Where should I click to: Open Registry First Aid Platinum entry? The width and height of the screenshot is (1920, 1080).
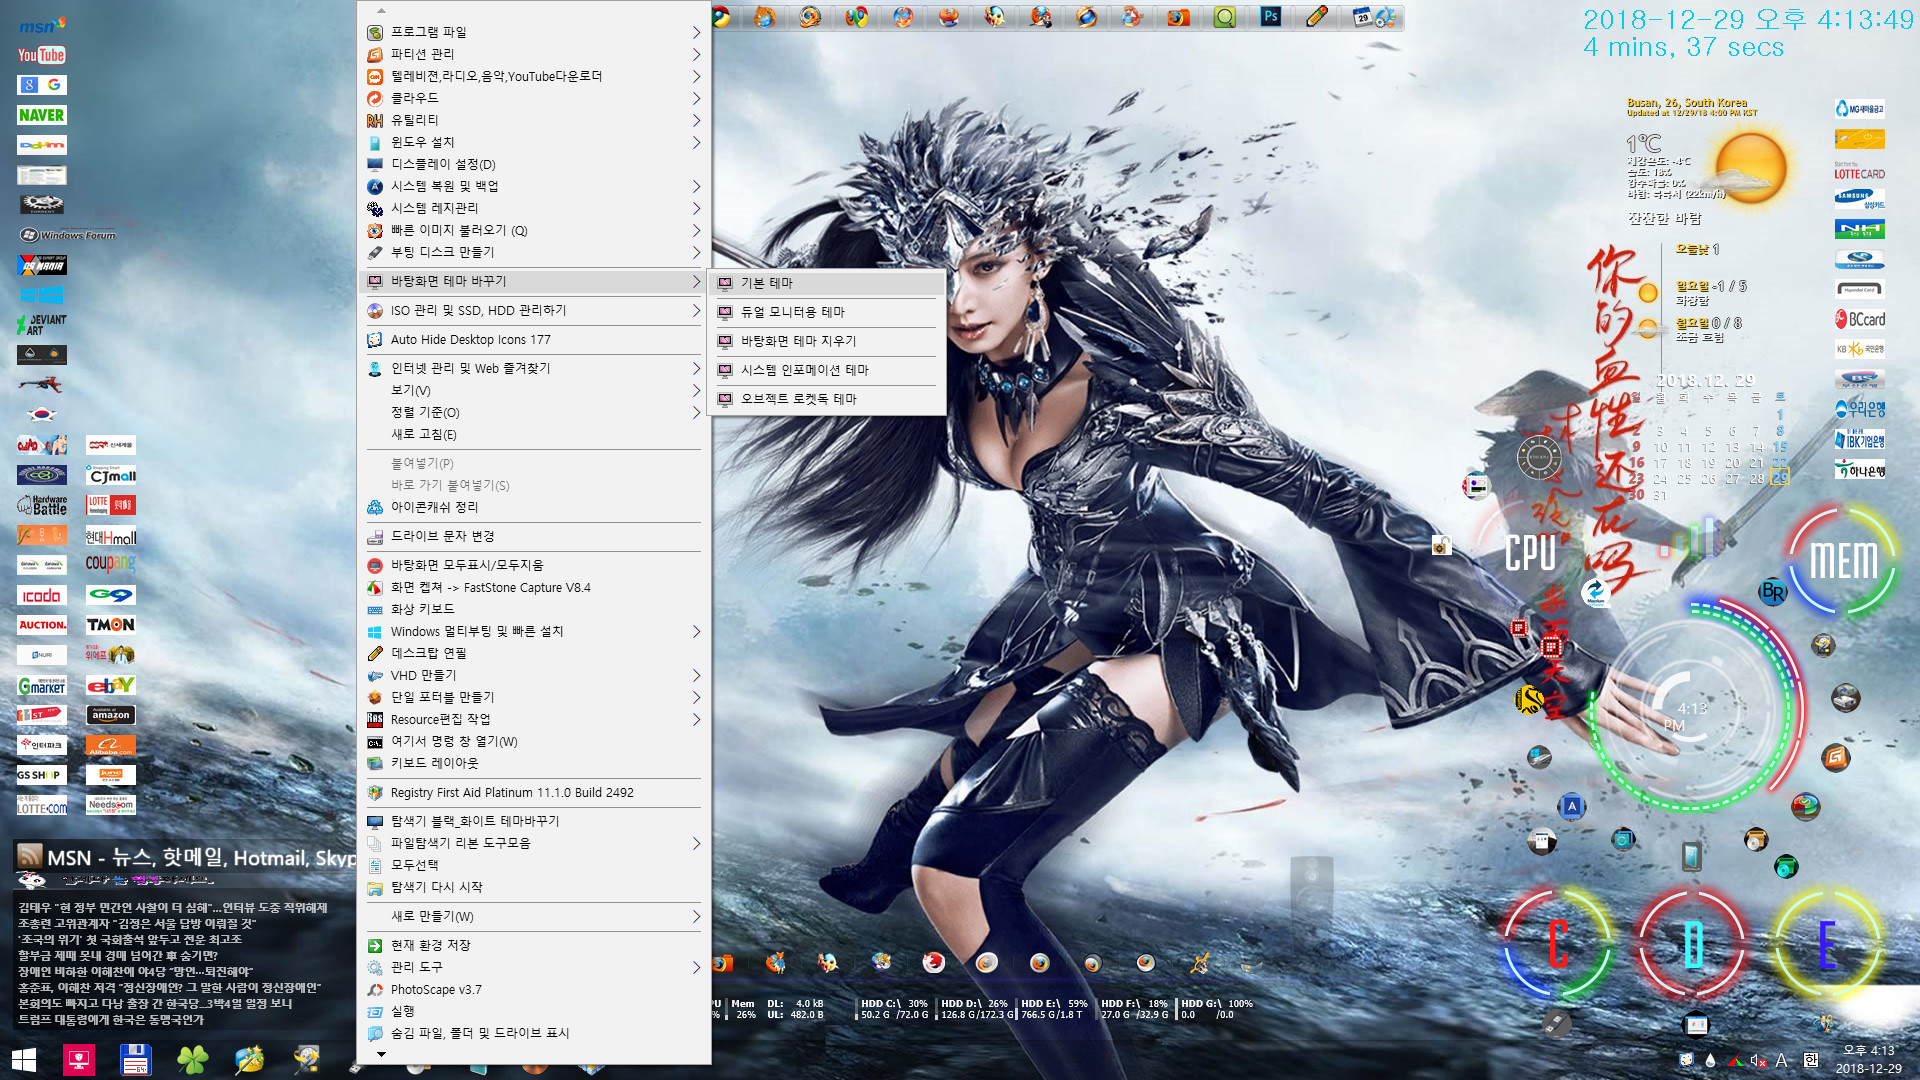click(x=534, y=792)
